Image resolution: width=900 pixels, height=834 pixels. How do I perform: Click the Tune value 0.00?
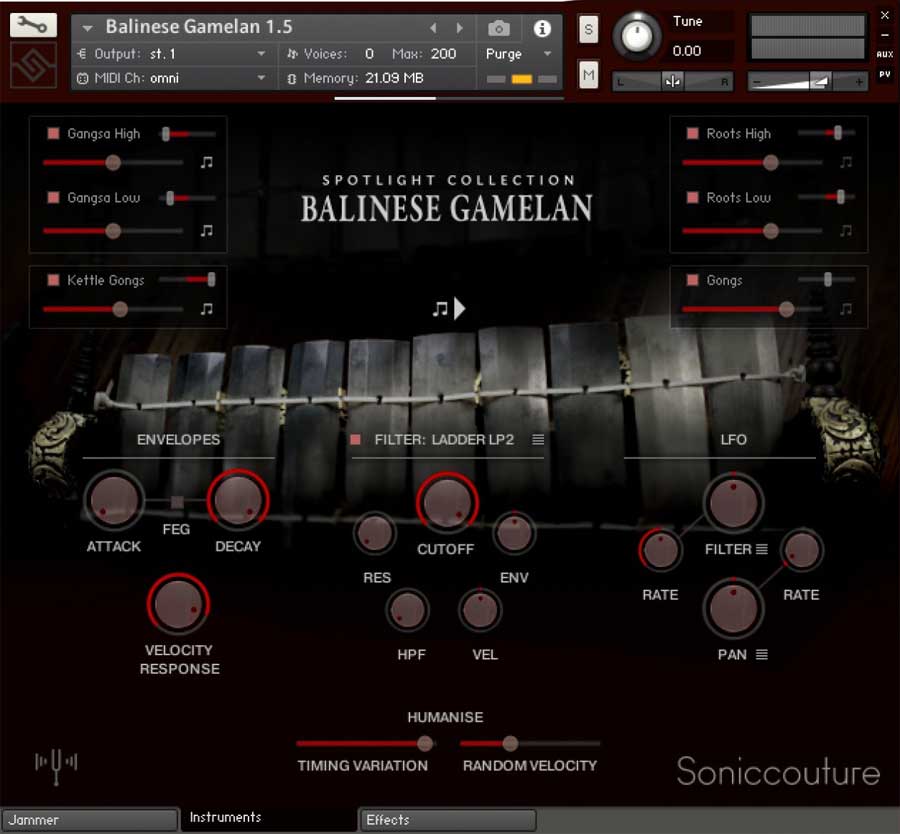(x=687, y=51)
